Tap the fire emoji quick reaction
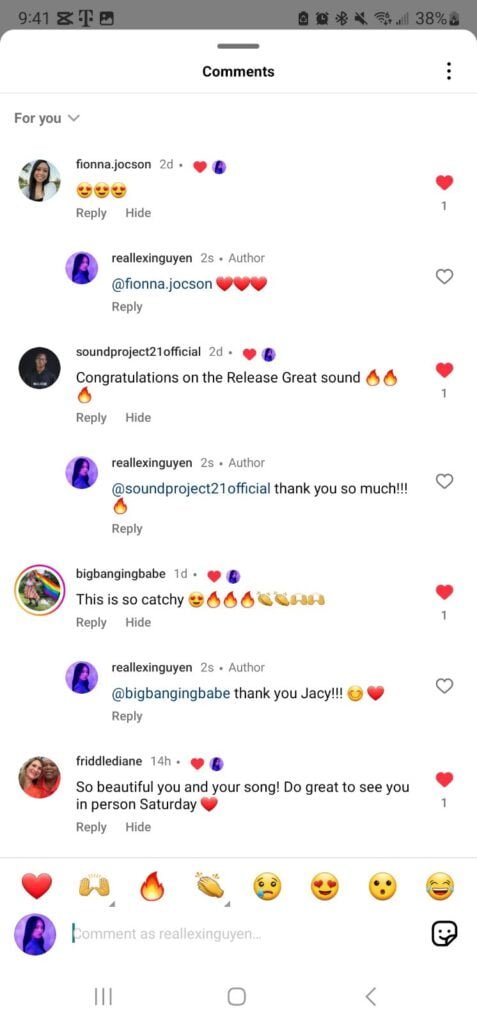The width and height of the screenshot is (477, 1024). click(x=152, y=886)
